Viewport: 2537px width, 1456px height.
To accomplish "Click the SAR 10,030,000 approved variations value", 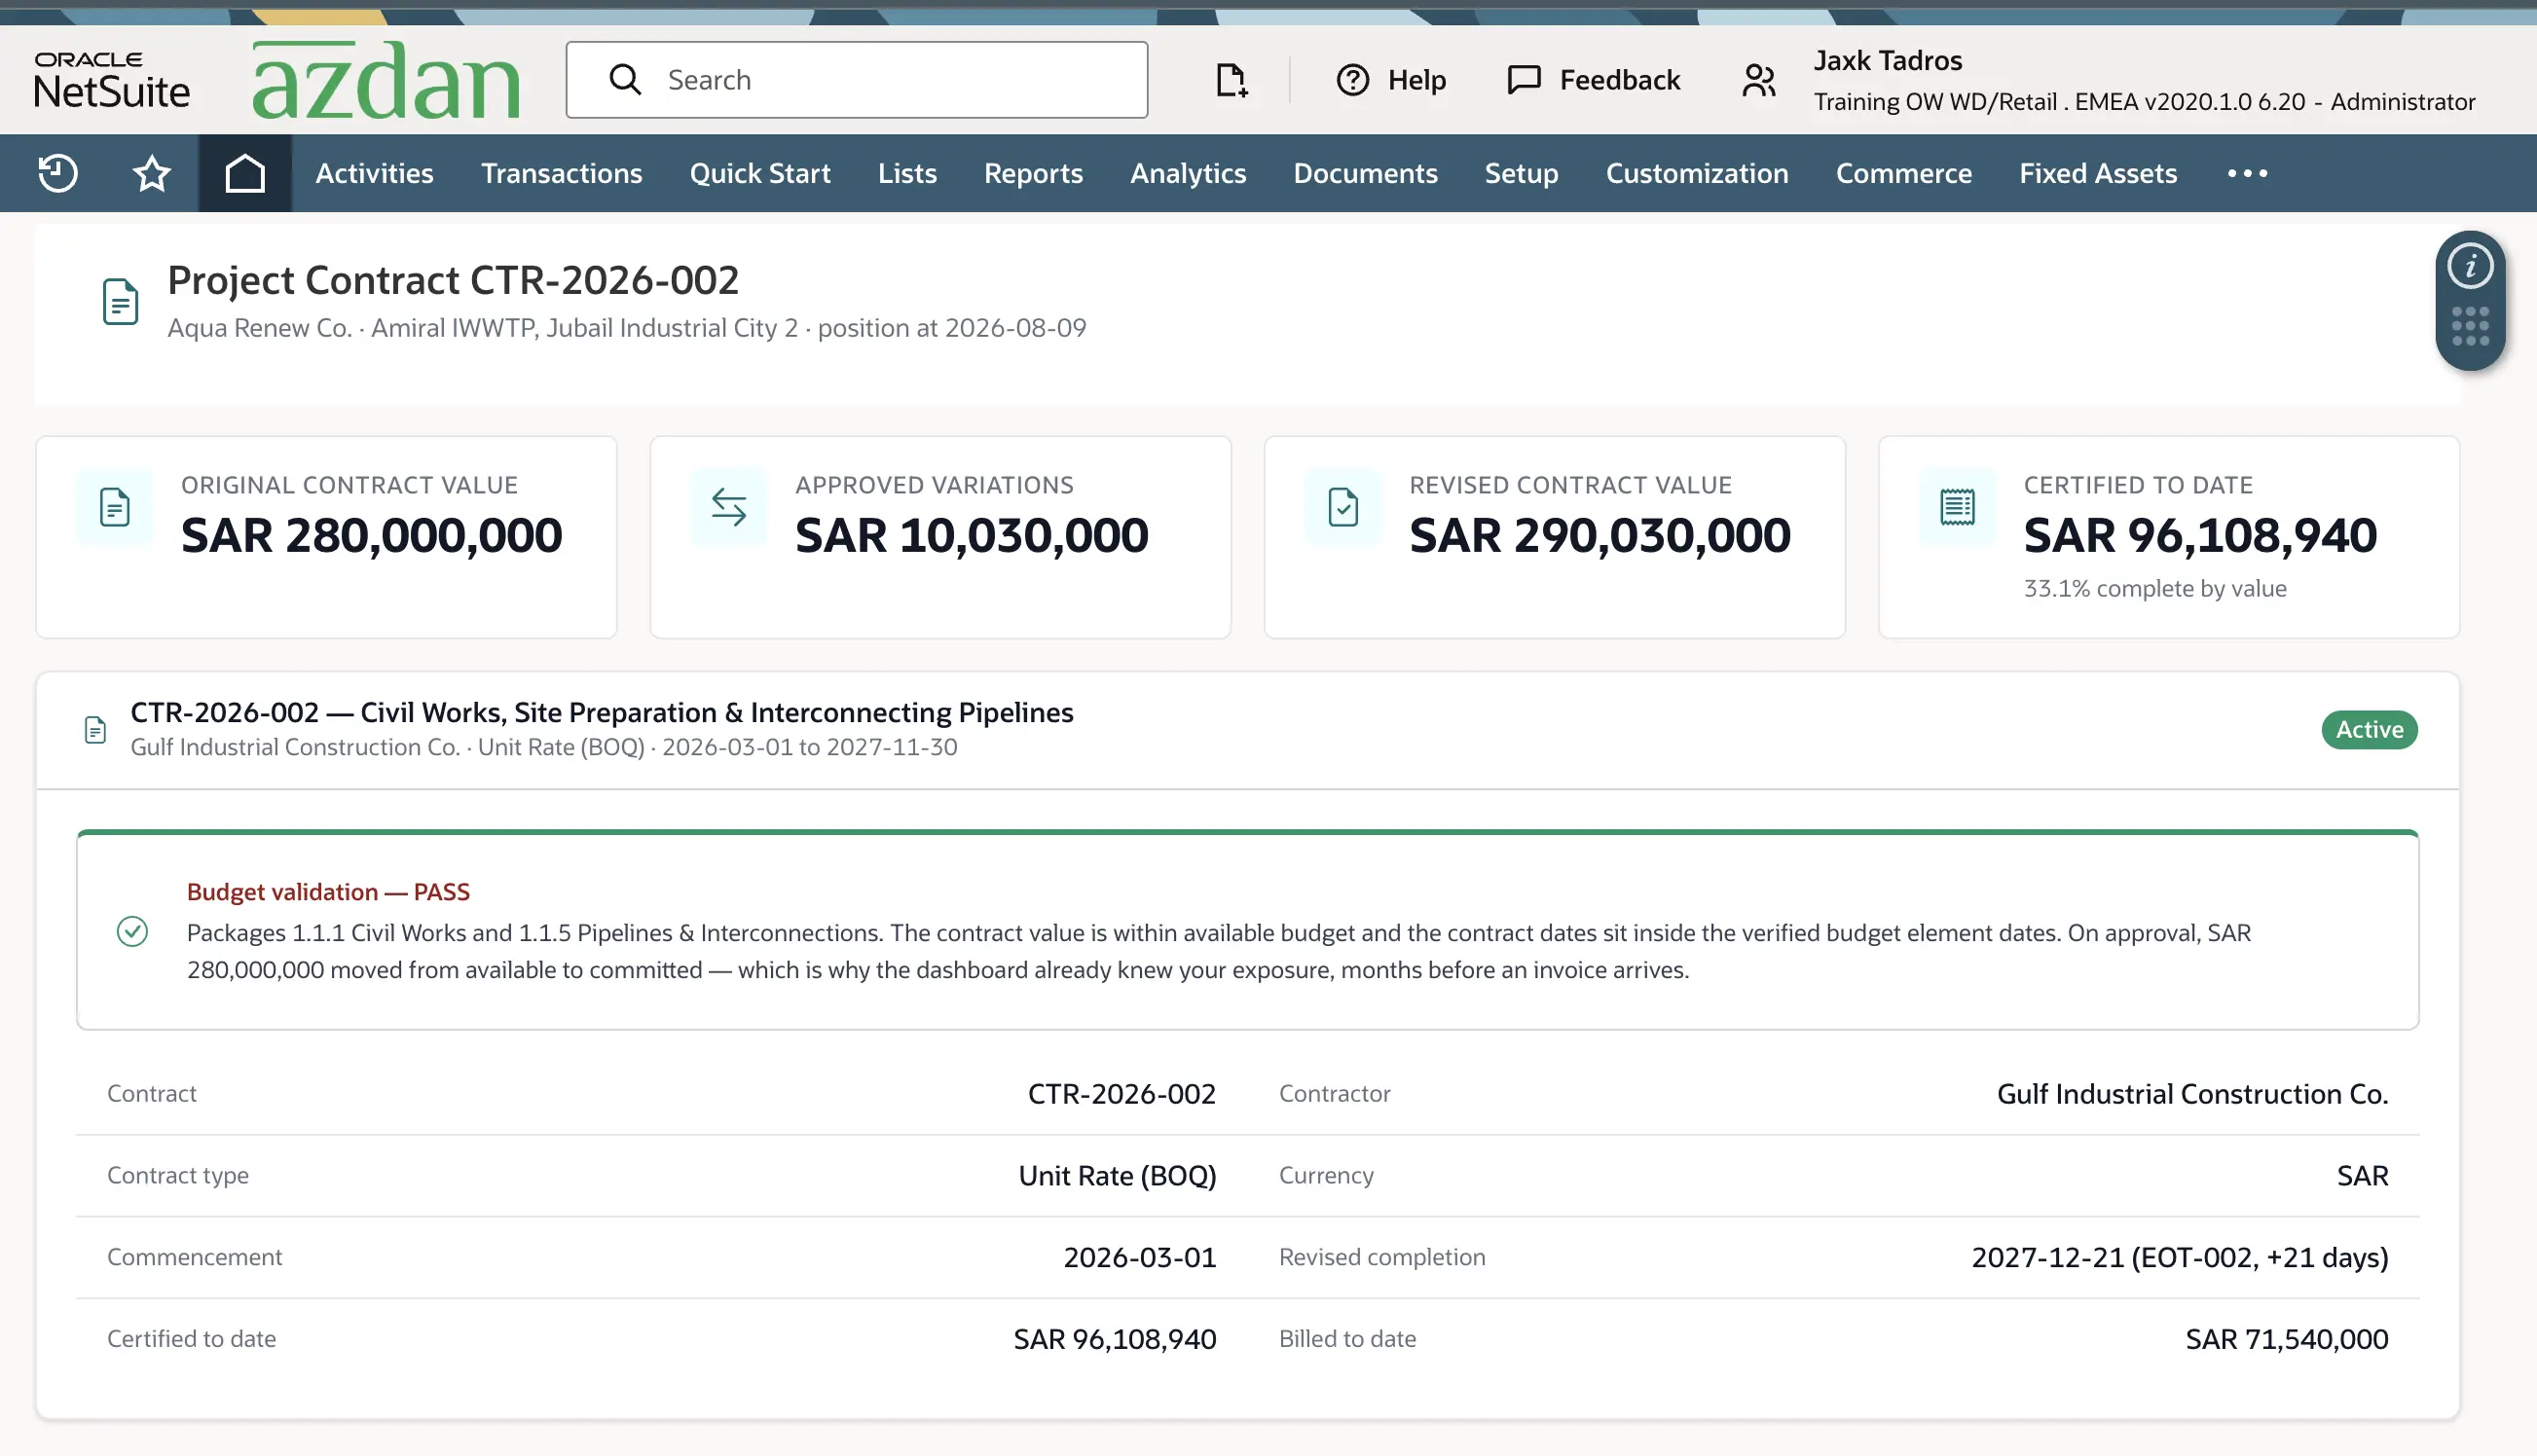I will tap(971, 535).
